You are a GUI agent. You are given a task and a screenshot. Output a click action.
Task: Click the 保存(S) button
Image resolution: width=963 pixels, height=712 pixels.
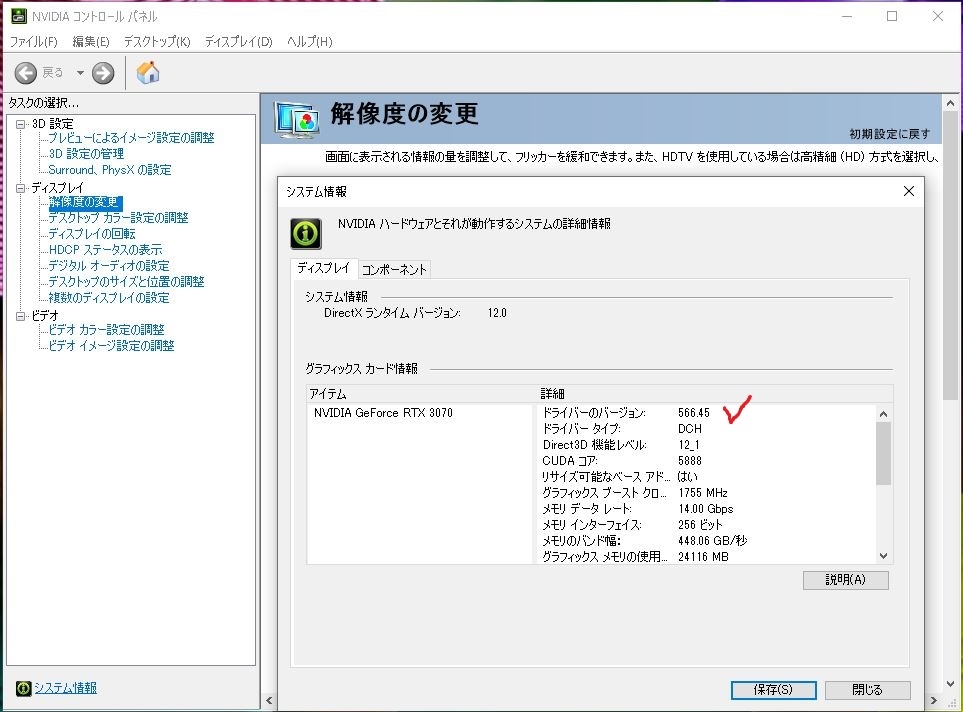[x=773, y=690]
